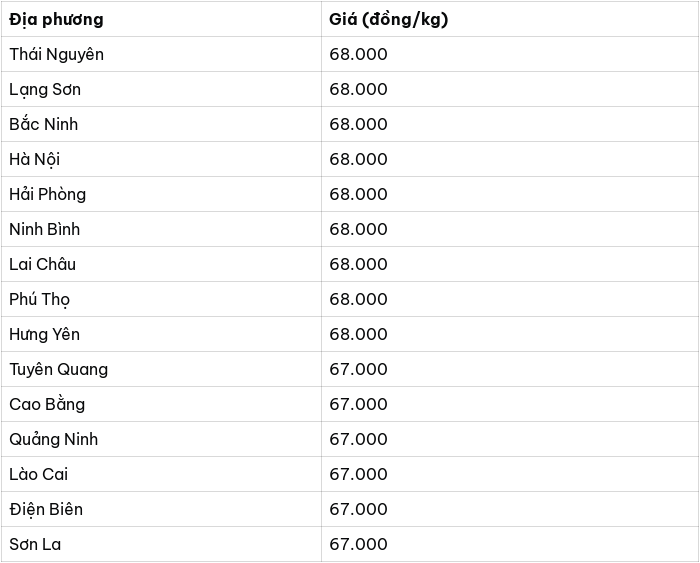Click the Bắc Ninh row name
This screenshot has width=700, height=563.
43,124
